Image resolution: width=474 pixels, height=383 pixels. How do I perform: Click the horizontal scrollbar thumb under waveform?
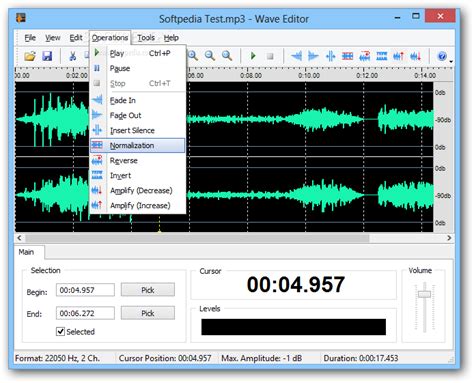tap(197, 238)
